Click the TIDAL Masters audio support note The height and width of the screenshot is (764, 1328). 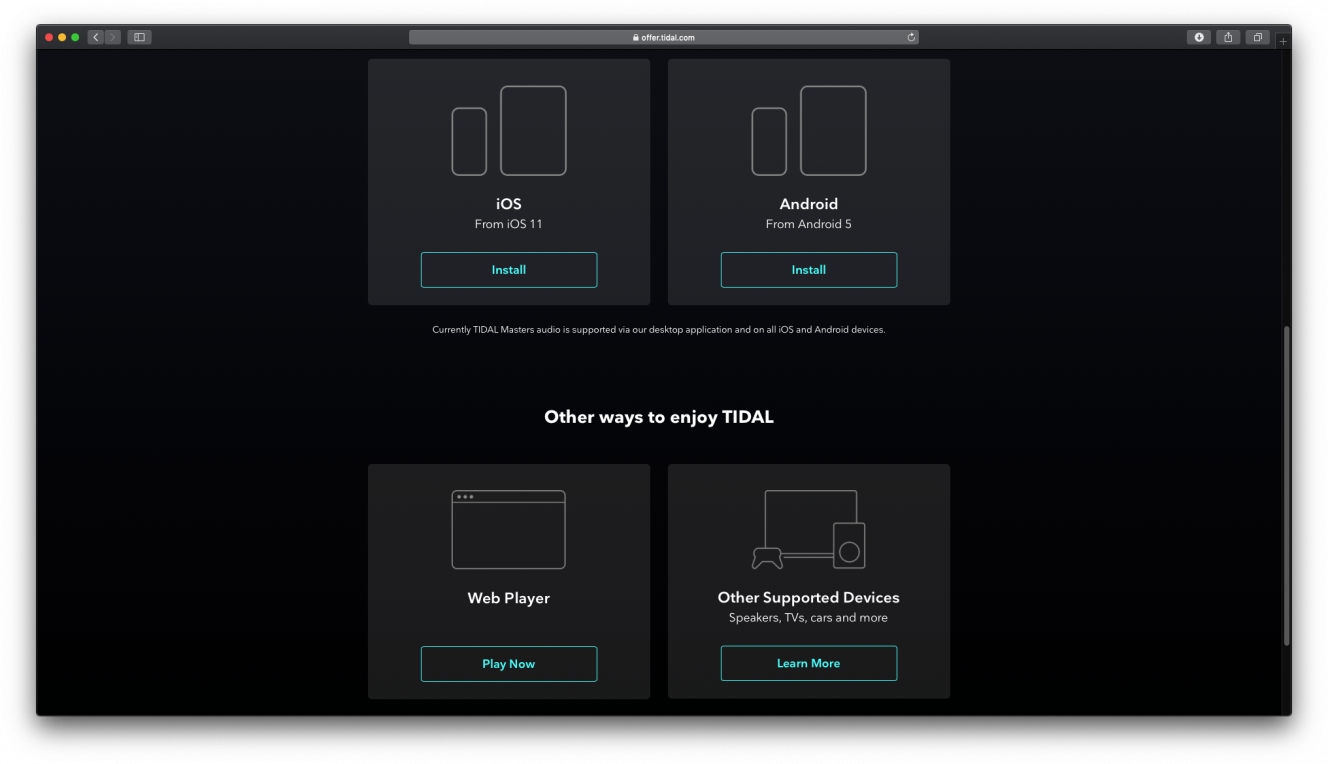coord(658,330)
